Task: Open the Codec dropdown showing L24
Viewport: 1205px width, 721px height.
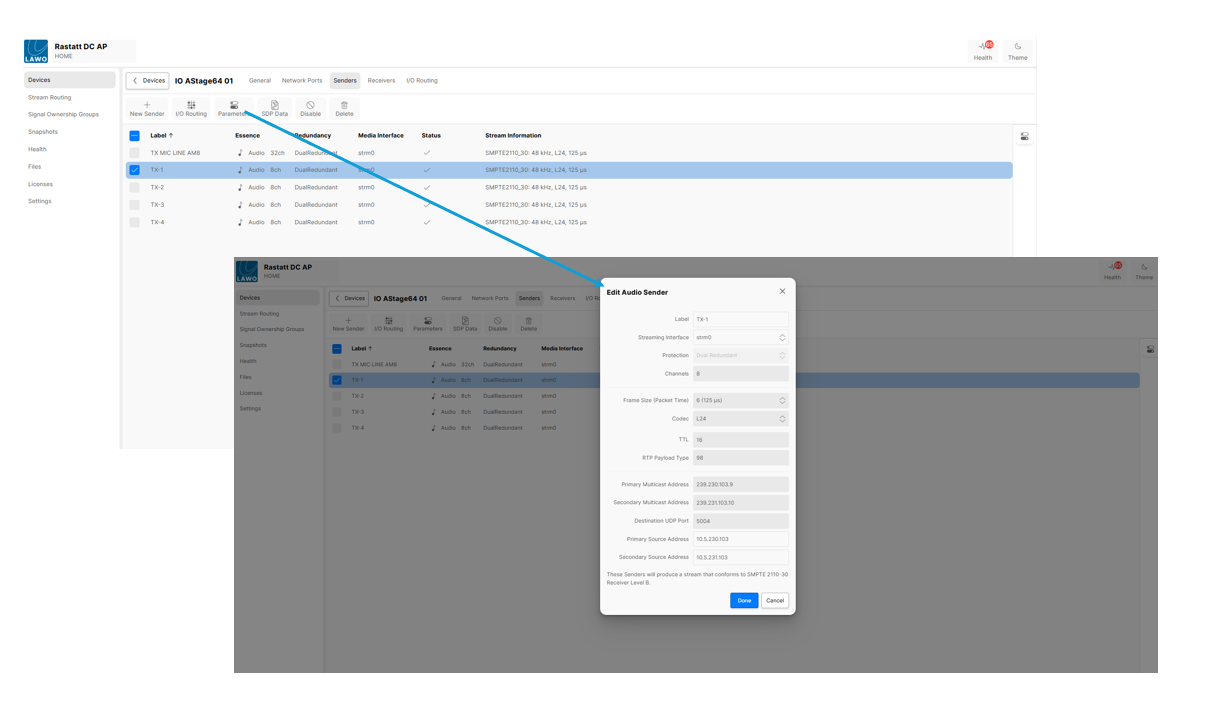Action: [740, 419]
